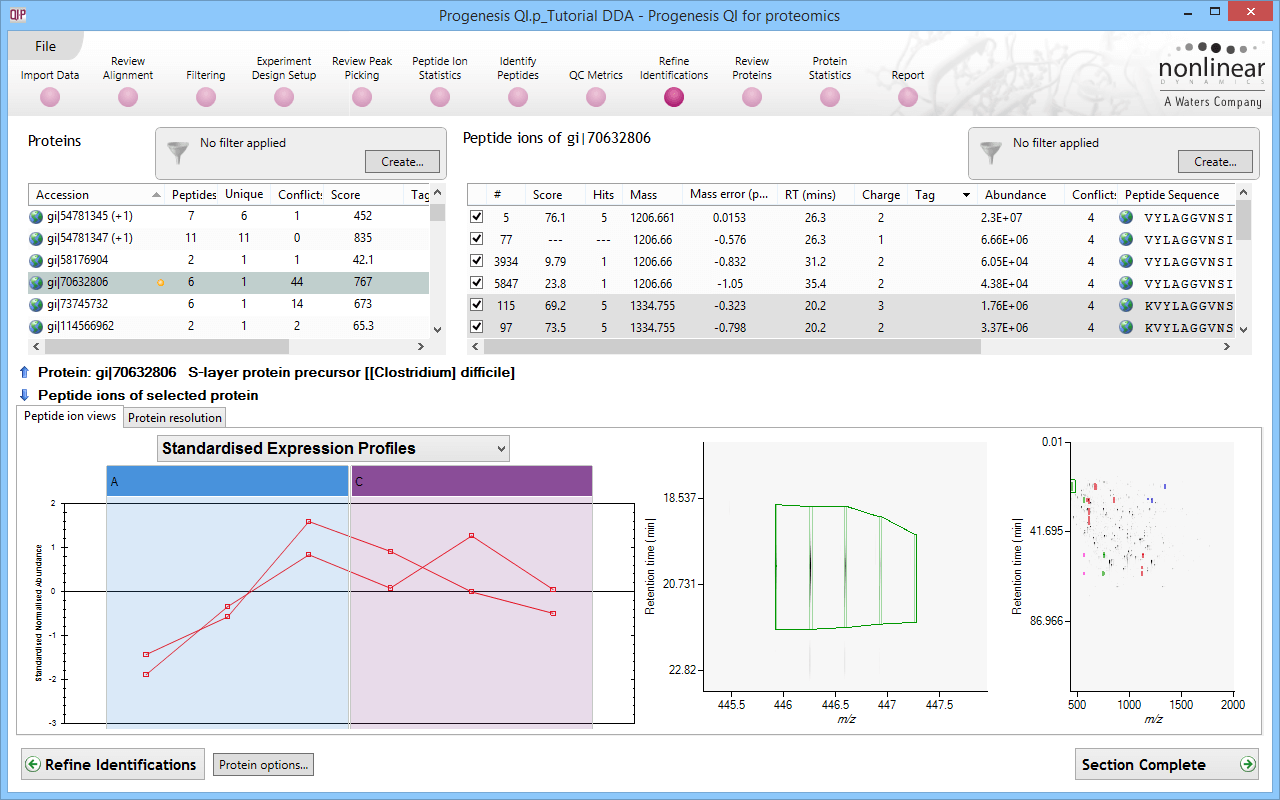Click the green ion outline in the m/z zoom view

(846, 567)
